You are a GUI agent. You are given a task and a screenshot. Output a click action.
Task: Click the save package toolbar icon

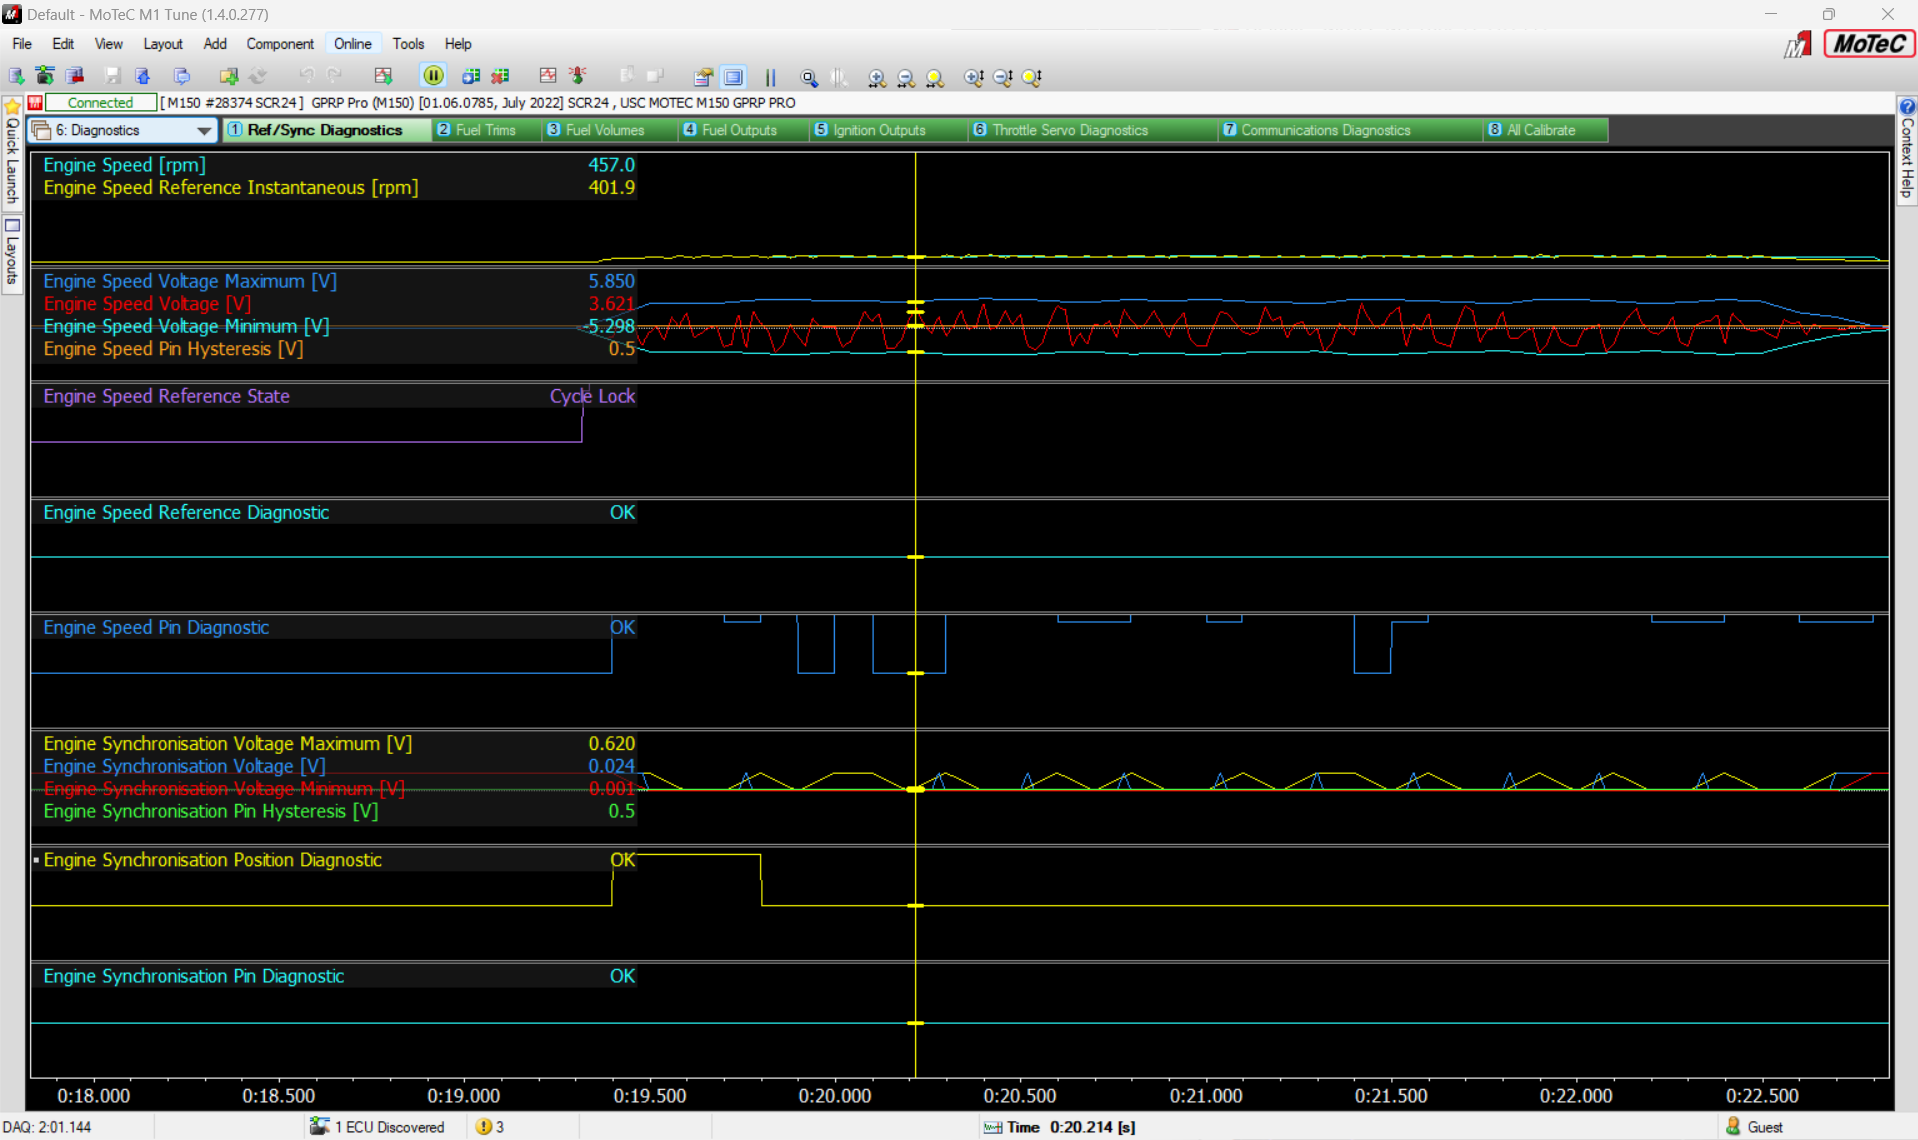(112, 77)
